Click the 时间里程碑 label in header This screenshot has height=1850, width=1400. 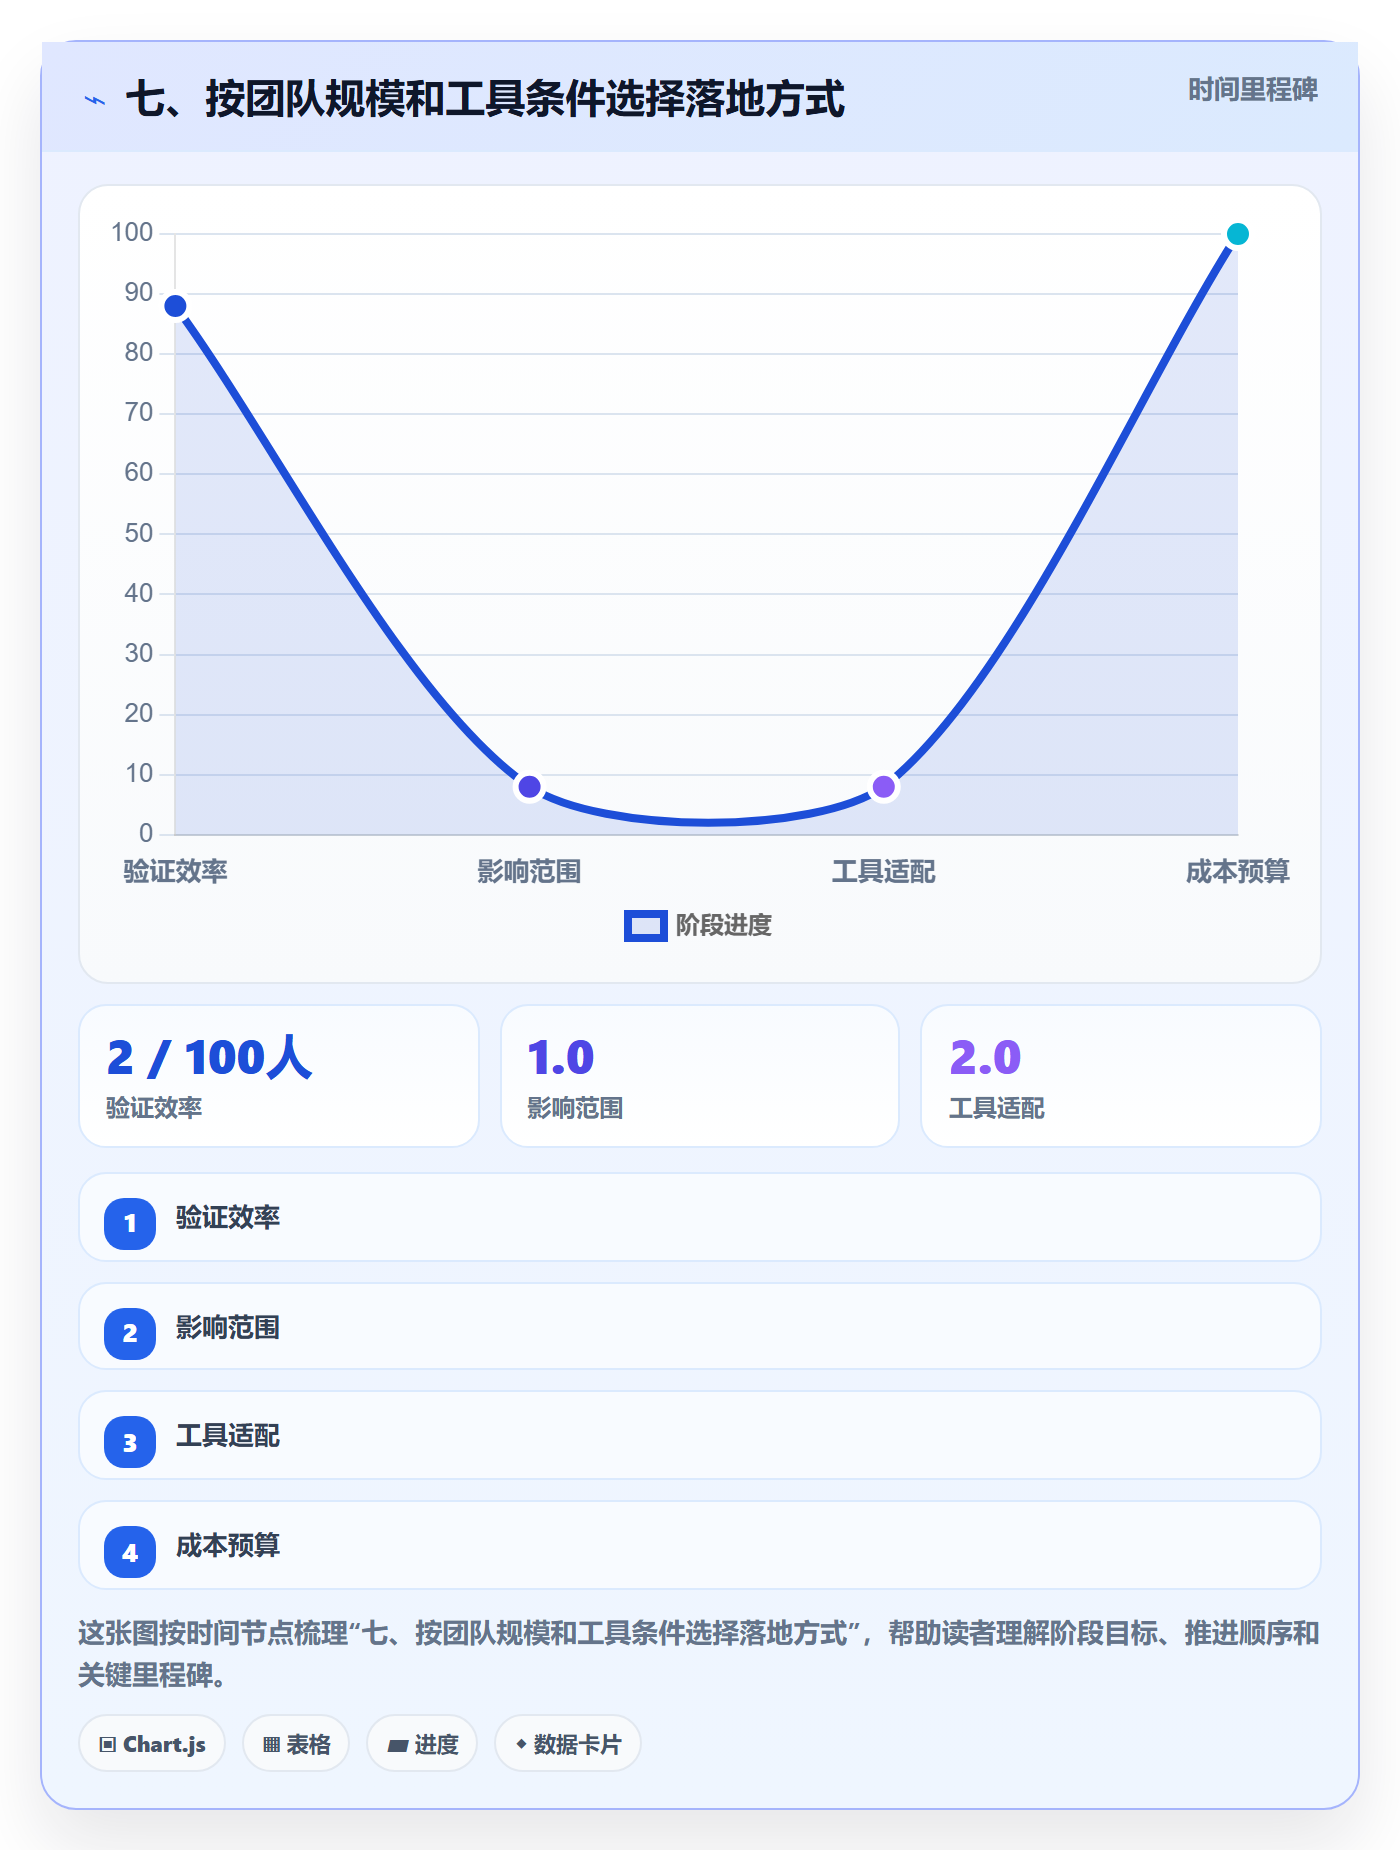pyautogui.click(x=1253, y=90)
